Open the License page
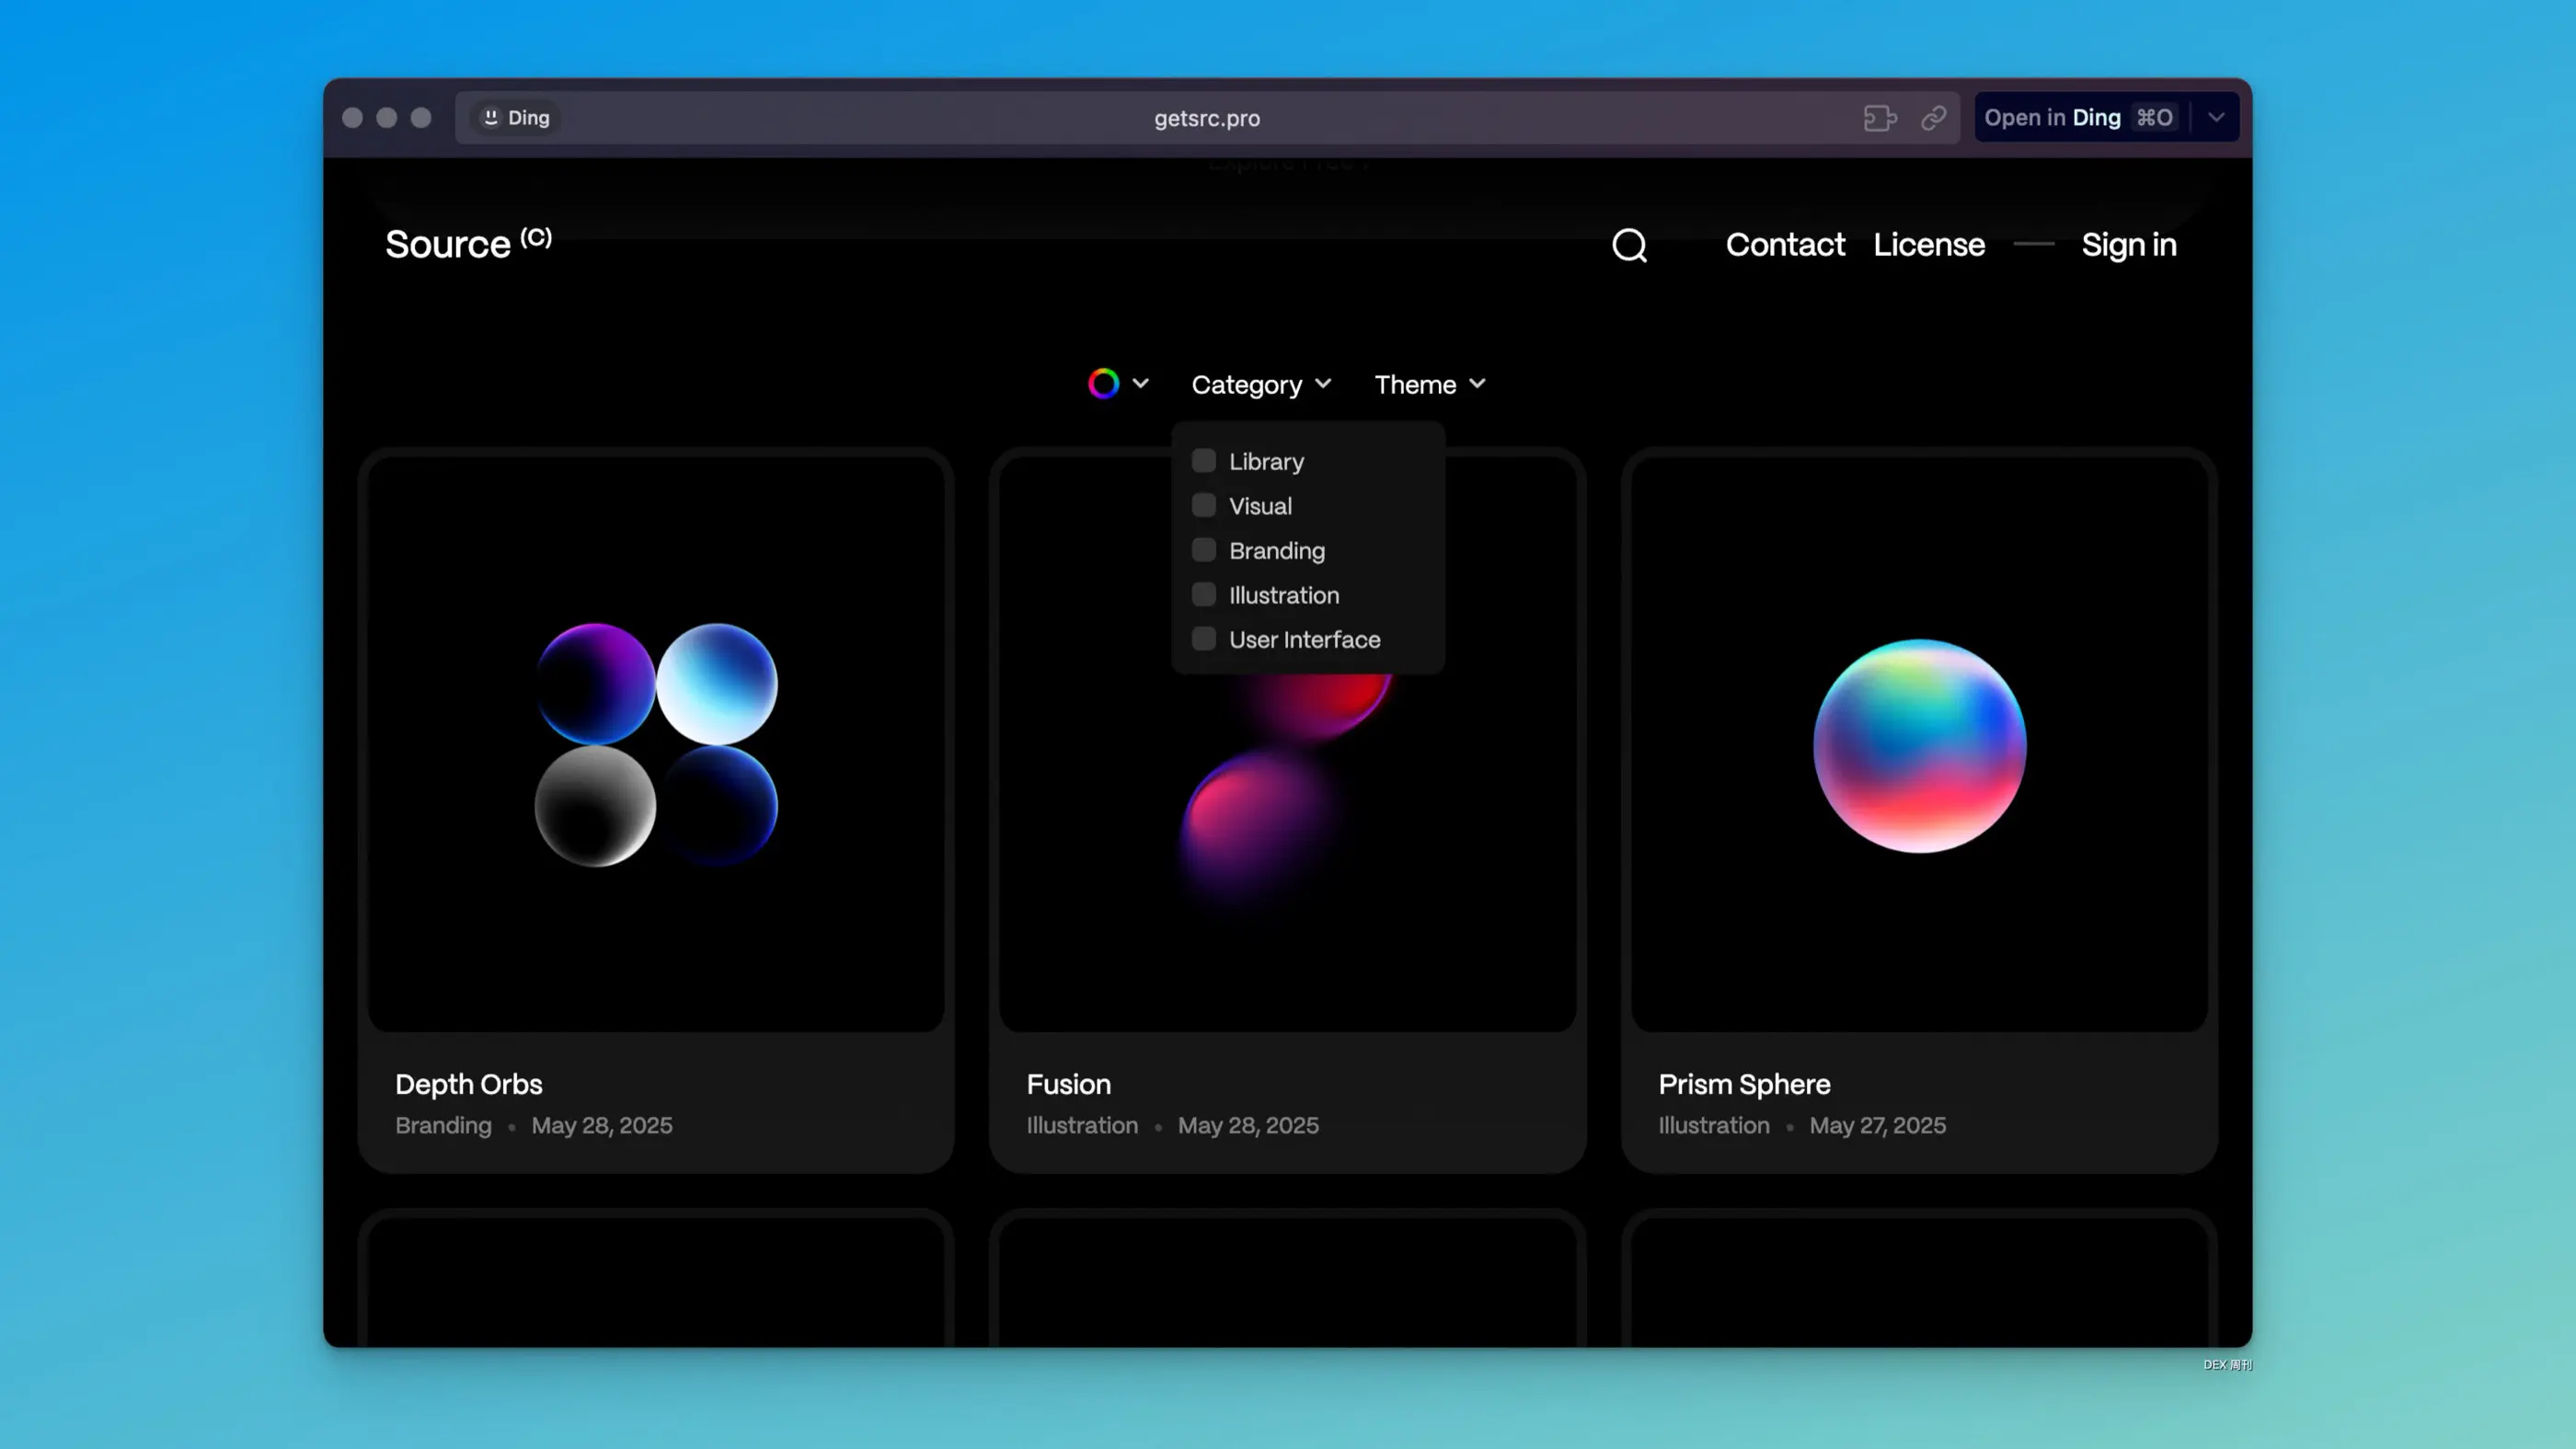This screenshot has height=1449, width=2576. pyautogui.click(x=1929, y=245)
